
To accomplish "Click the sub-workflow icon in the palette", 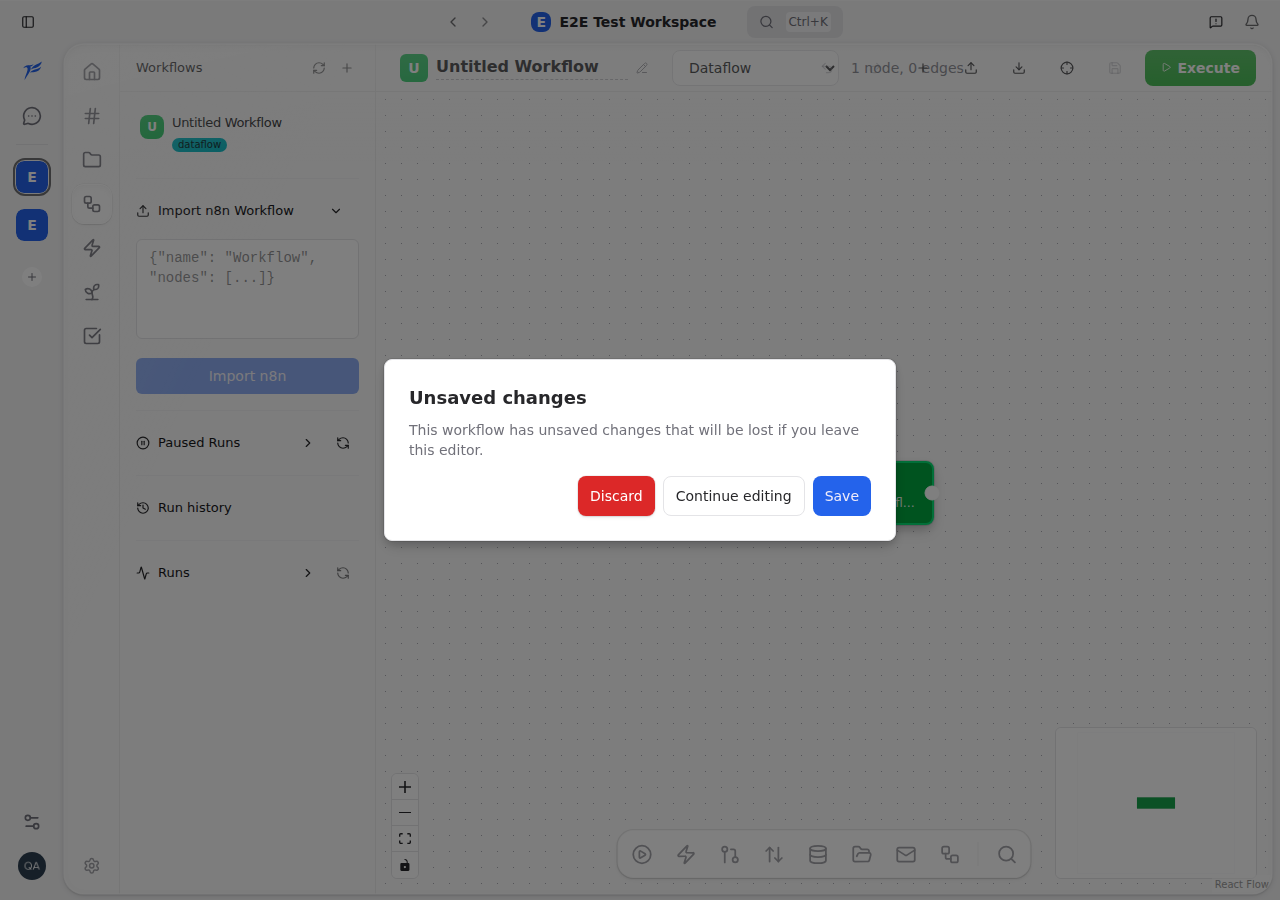I will [950, 855].
